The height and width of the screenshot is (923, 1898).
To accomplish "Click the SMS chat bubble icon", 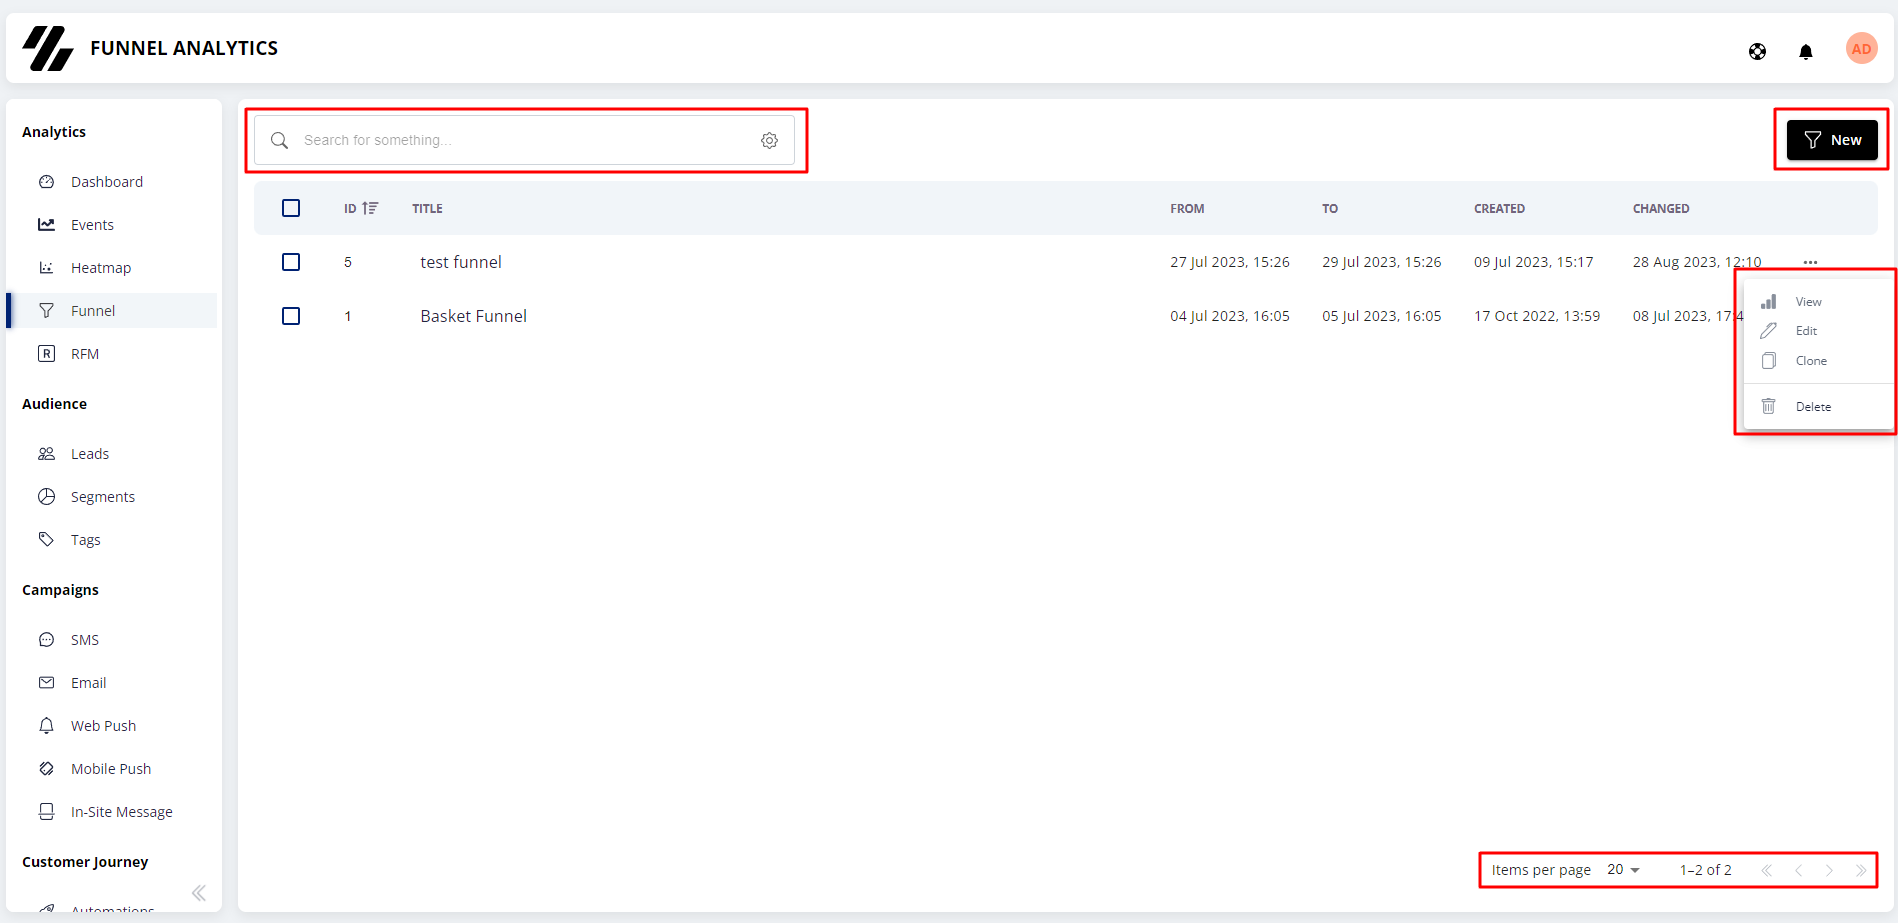I will tap(46, 640).
